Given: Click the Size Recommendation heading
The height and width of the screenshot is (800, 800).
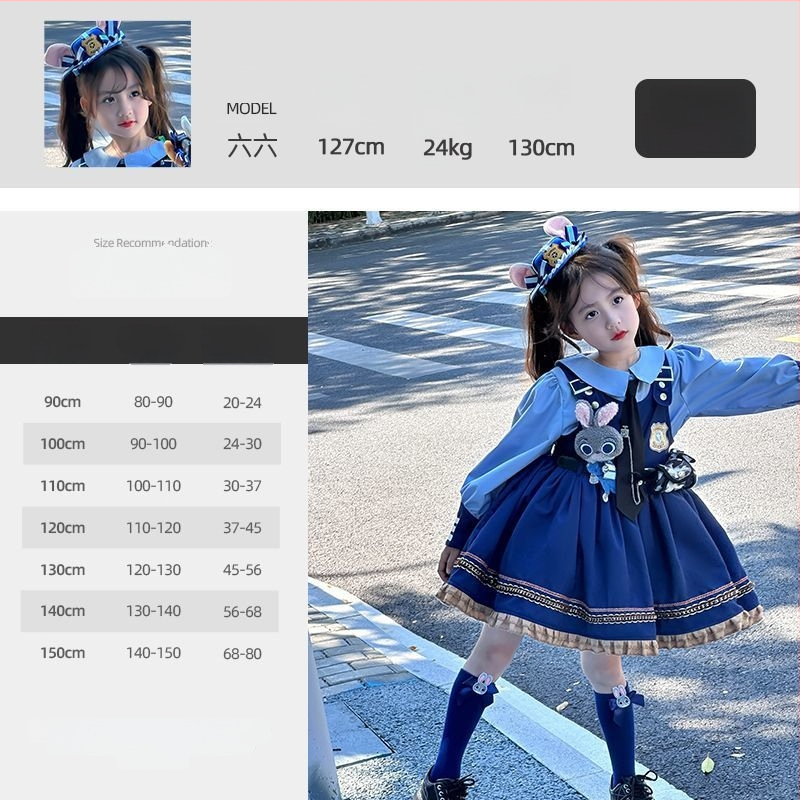Looking at the screenshot, I should coord(152,243).
